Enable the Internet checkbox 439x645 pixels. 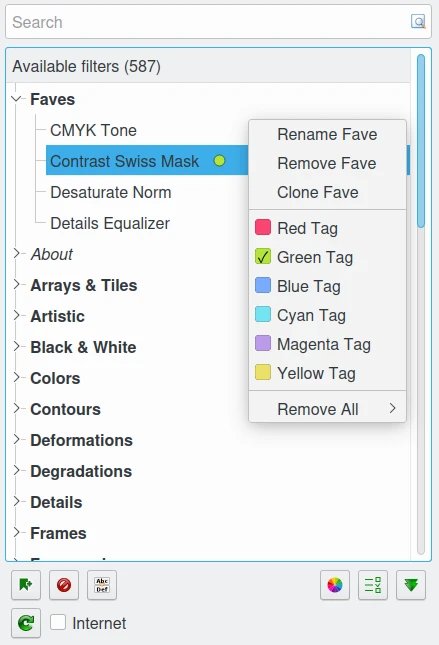tap(58, 622)
